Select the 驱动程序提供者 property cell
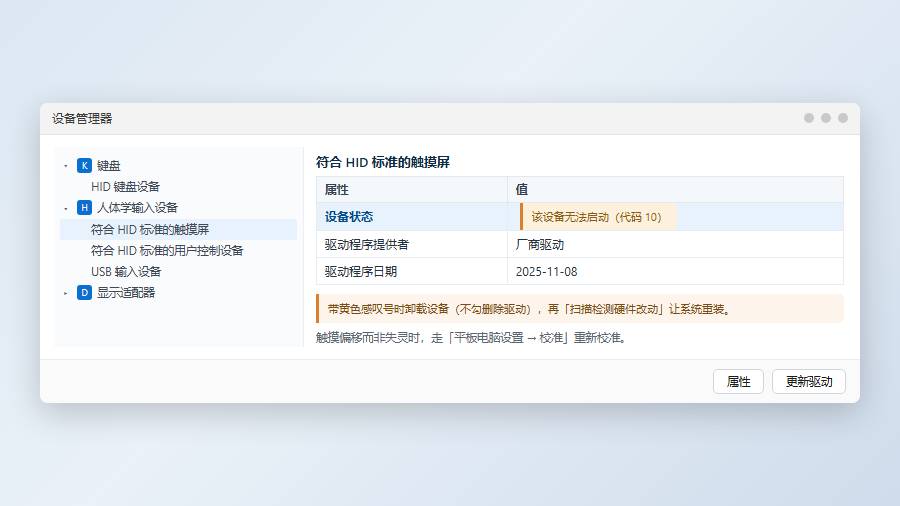The image size is (900, 506). [412, 244]
